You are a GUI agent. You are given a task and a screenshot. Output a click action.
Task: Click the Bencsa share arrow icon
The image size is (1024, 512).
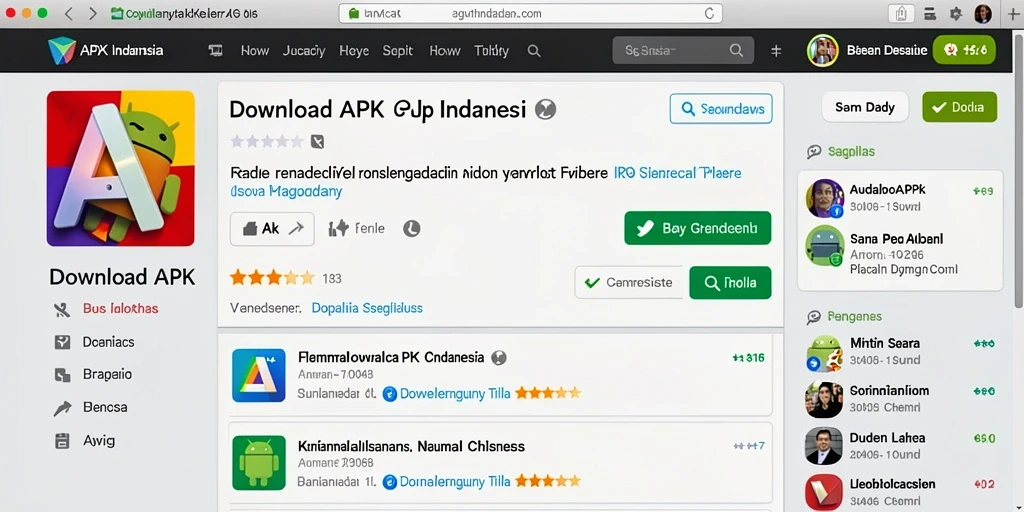click(x=62, y=408)
